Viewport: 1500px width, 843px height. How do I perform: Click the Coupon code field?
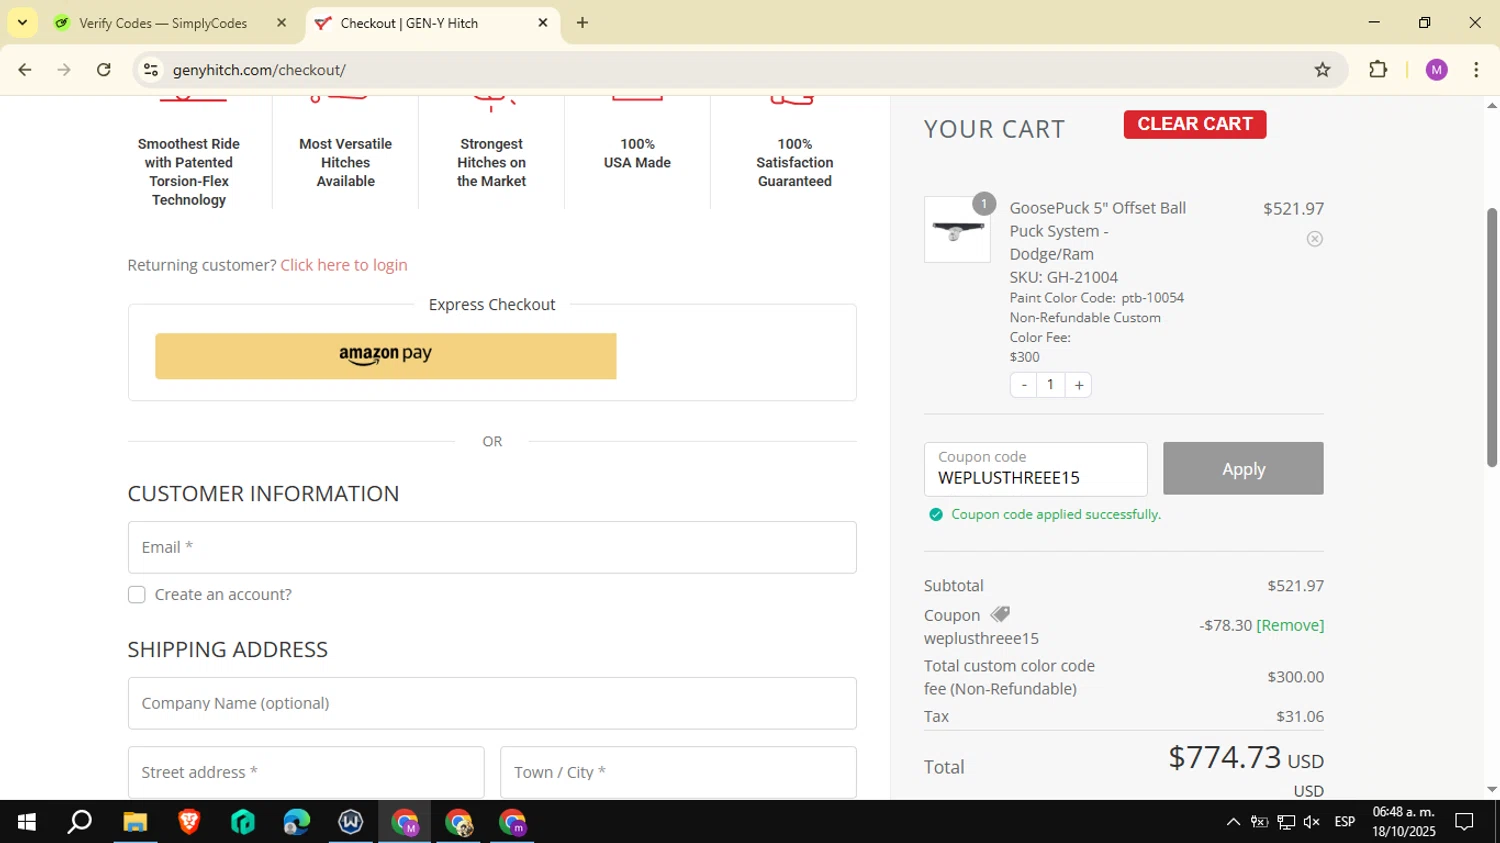click(1035, 469)
